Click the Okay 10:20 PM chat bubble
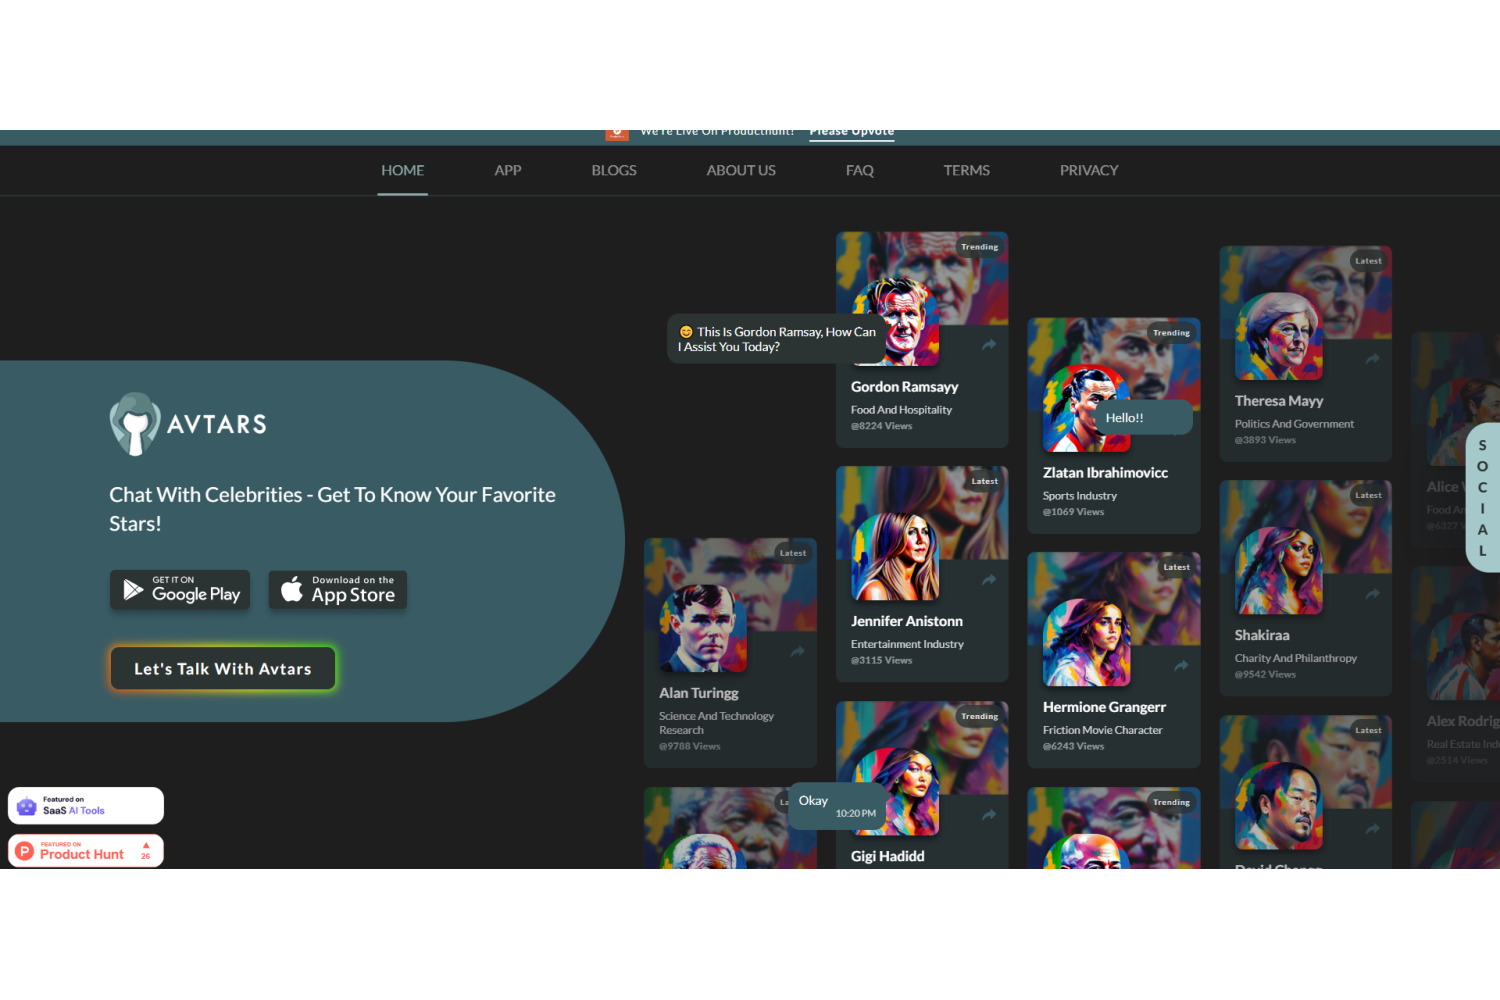The image size is (1500, 1000). click(837, 806)
